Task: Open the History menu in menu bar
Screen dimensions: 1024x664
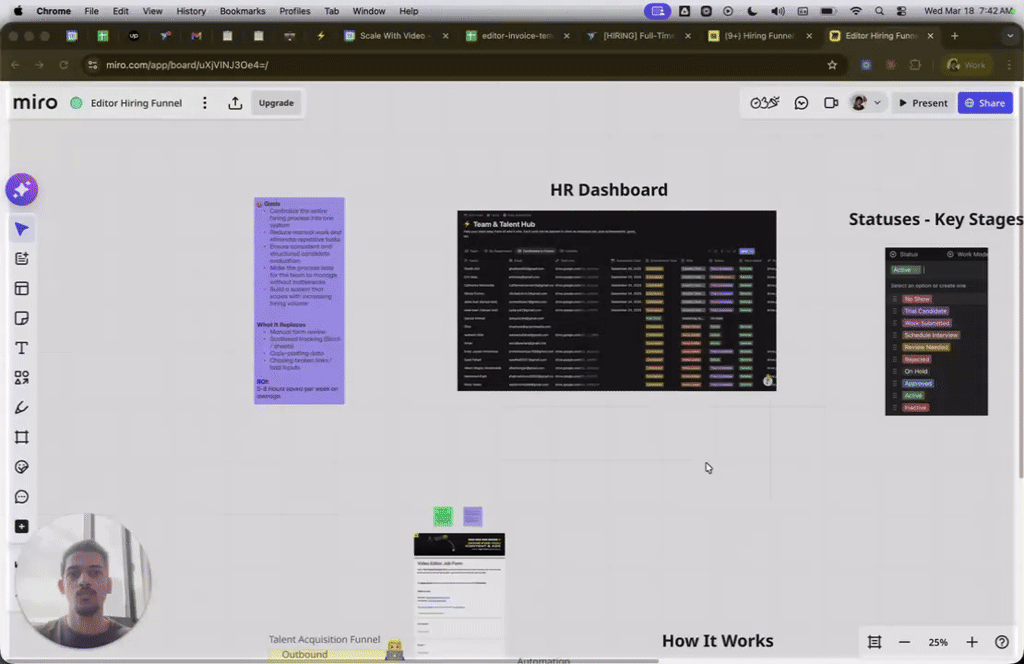Action: pos(191,11)
